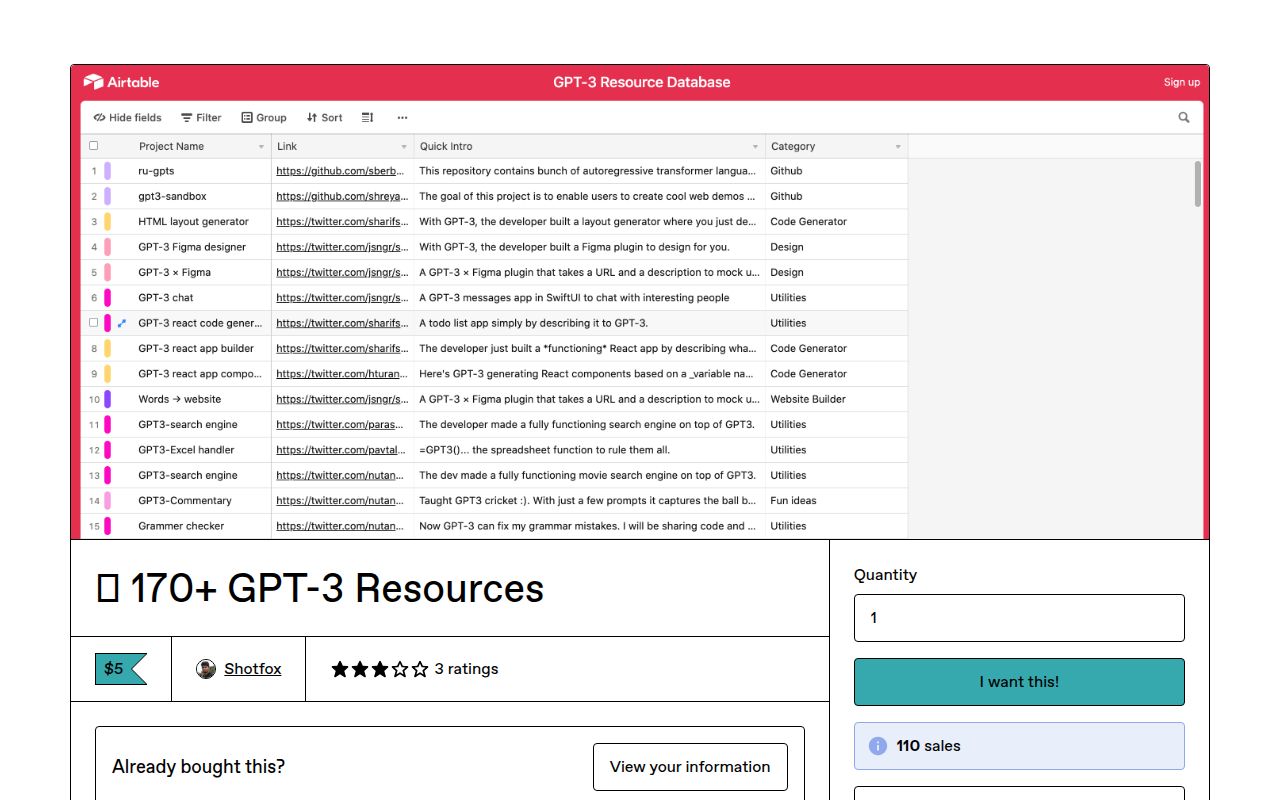Open the HTML layout generator twitter link

click(342, 222)
